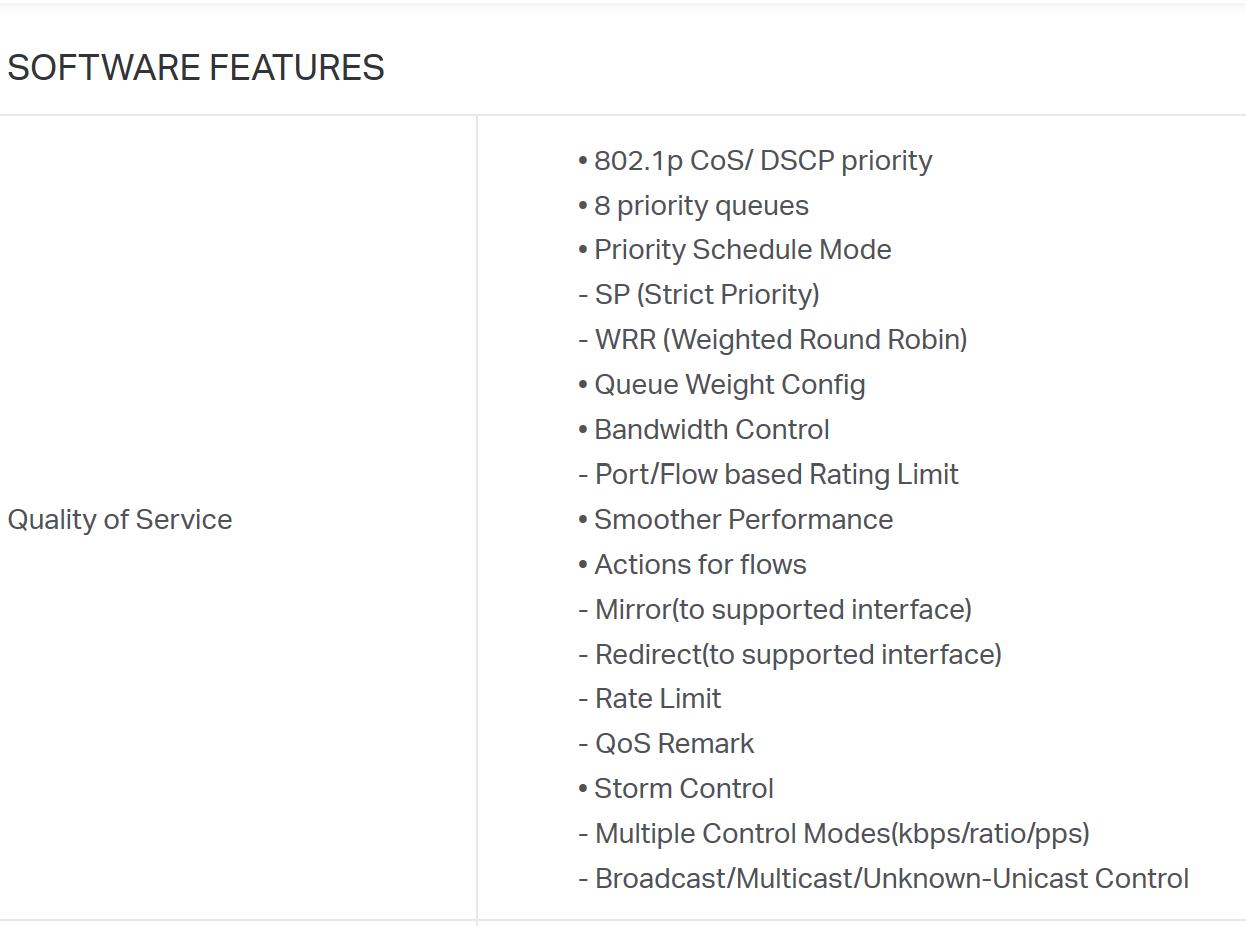Select the Quality of Service row label
Screen dimensions: 1246x926
[120, 519]
